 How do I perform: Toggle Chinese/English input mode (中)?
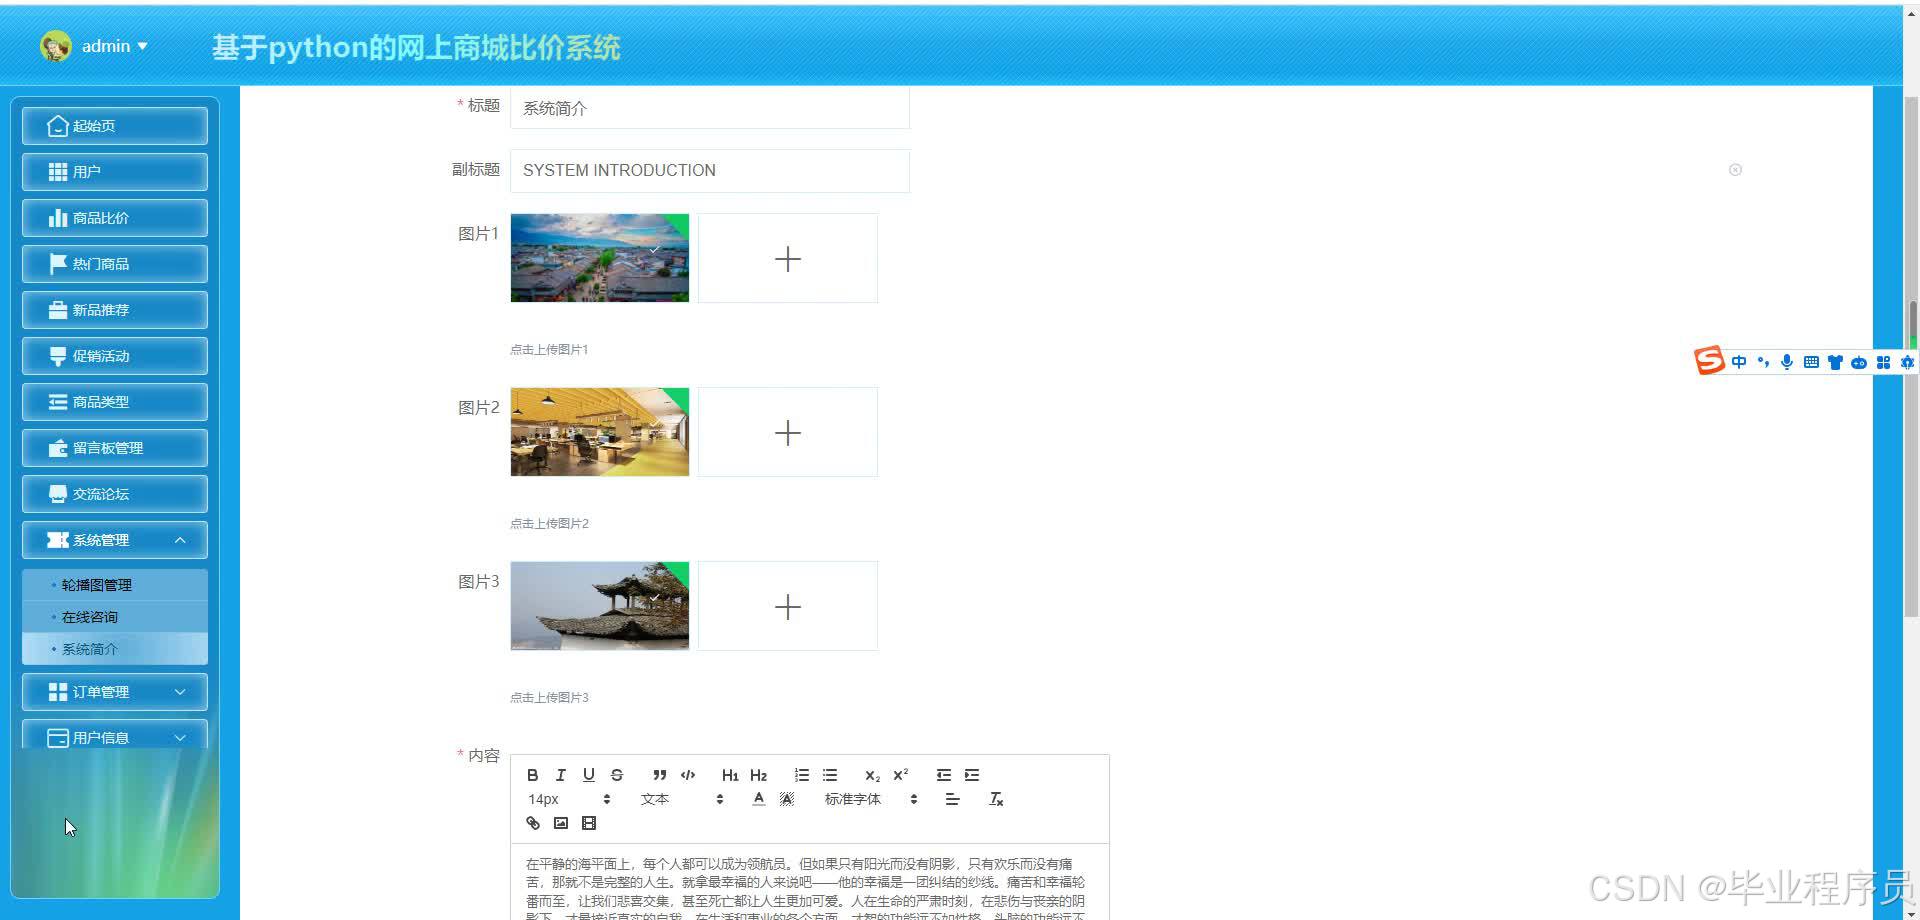click(x=1739, y=362)
